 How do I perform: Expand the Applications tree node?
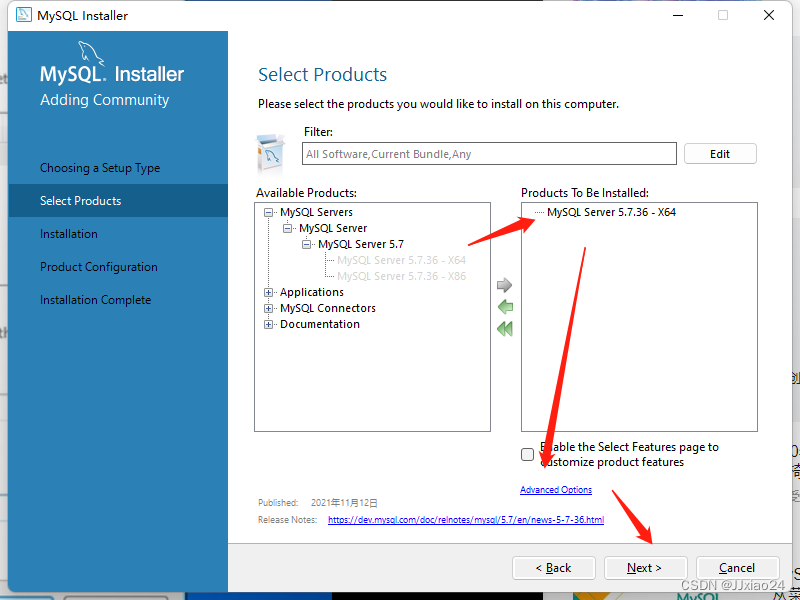[x=268, y=292]
